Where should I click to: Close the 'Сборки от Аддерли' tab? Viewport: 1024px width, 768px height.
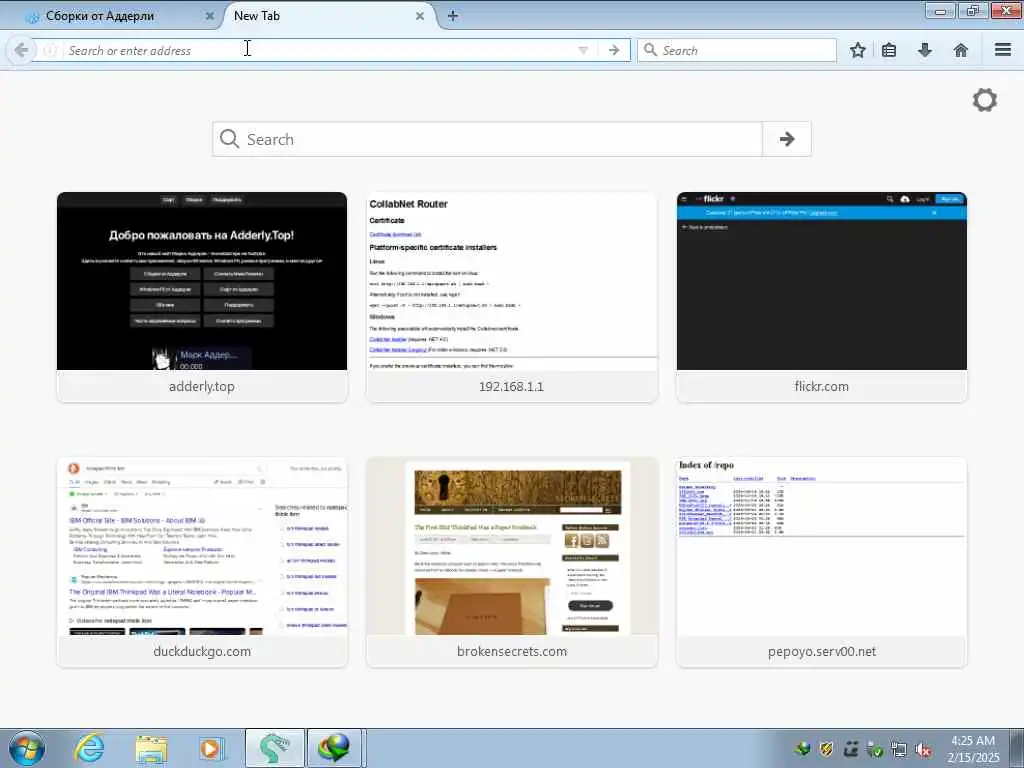pyautogui.click(x=210, y=16)
